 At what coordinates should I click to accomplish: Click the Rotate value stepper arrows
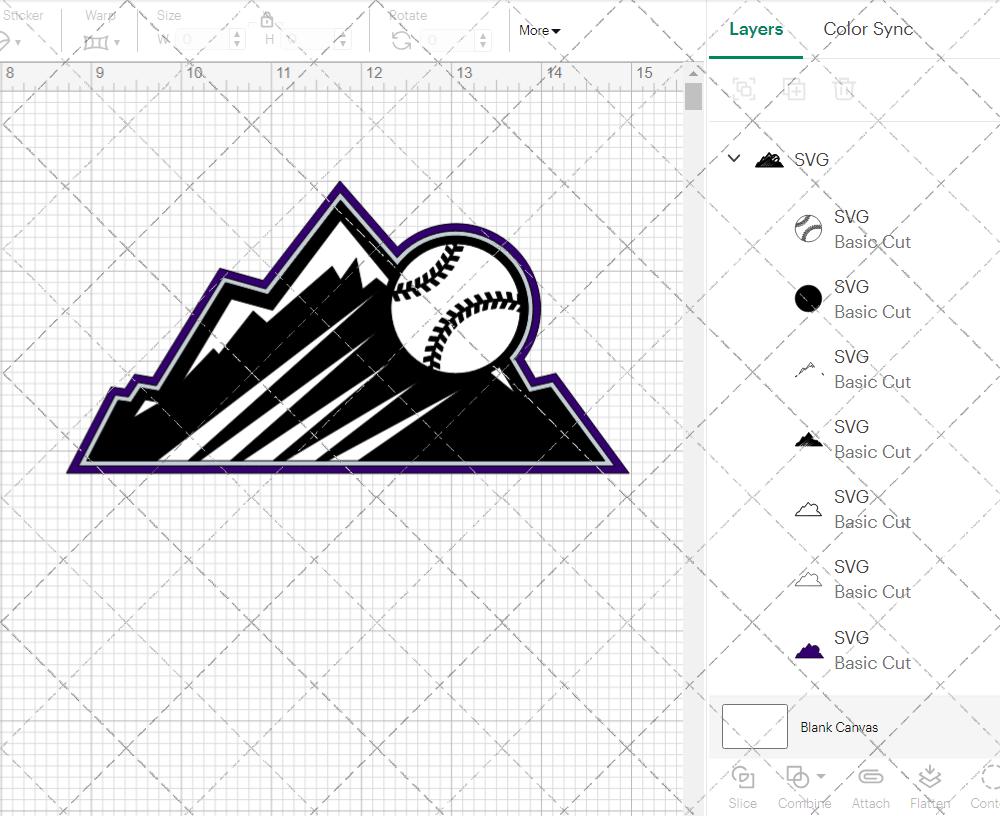(x=483, y=40)
